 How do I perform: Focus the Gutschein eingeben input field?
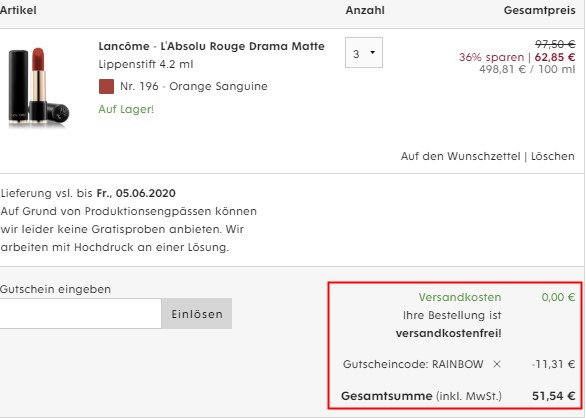(x=80, y=314)
